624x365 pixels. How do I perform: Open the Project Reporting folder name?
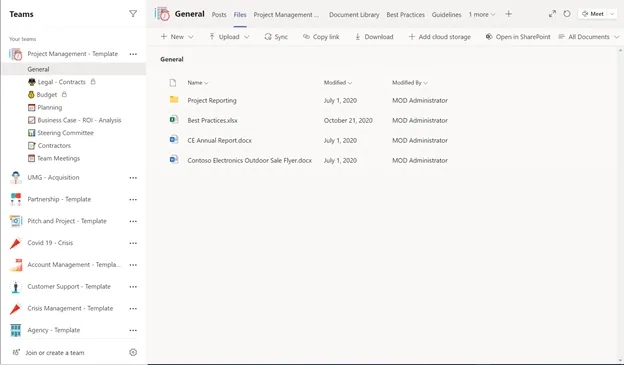click(212, 101)
